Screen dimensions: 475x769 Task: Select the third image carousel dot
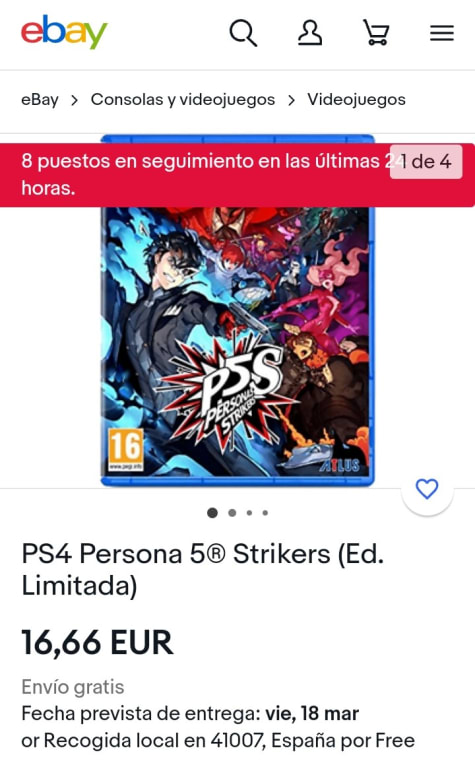(x=250, y=513)
